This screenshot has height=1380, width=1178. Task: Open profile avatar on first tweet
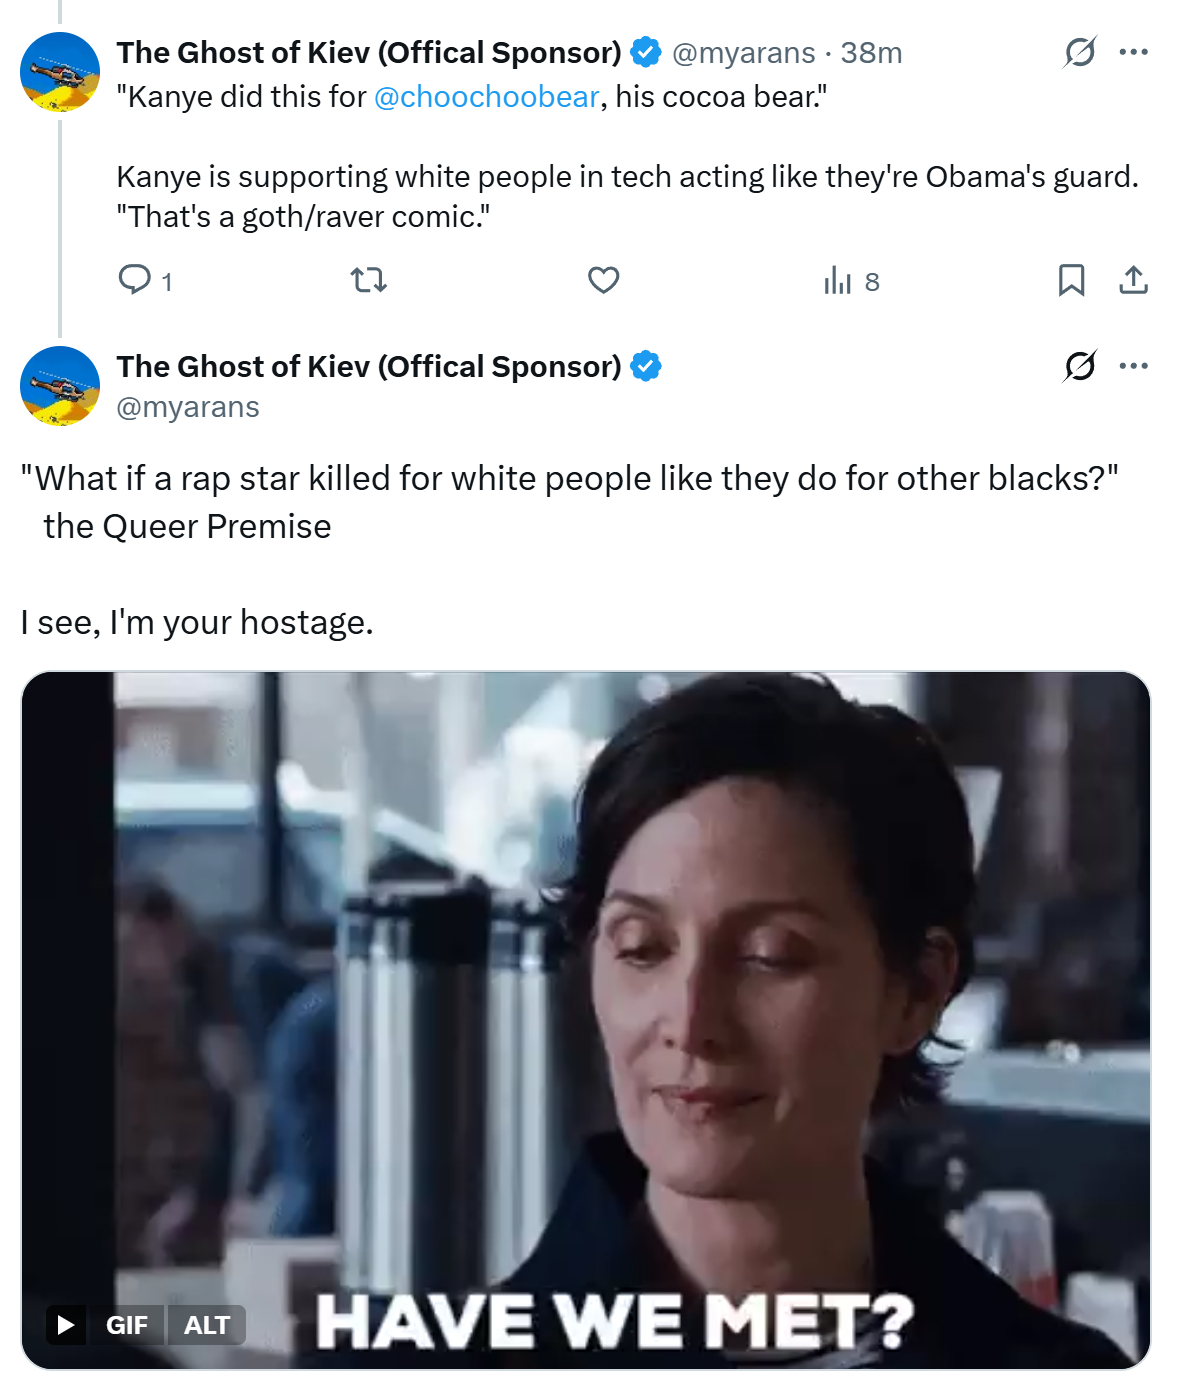pos(60,72)
